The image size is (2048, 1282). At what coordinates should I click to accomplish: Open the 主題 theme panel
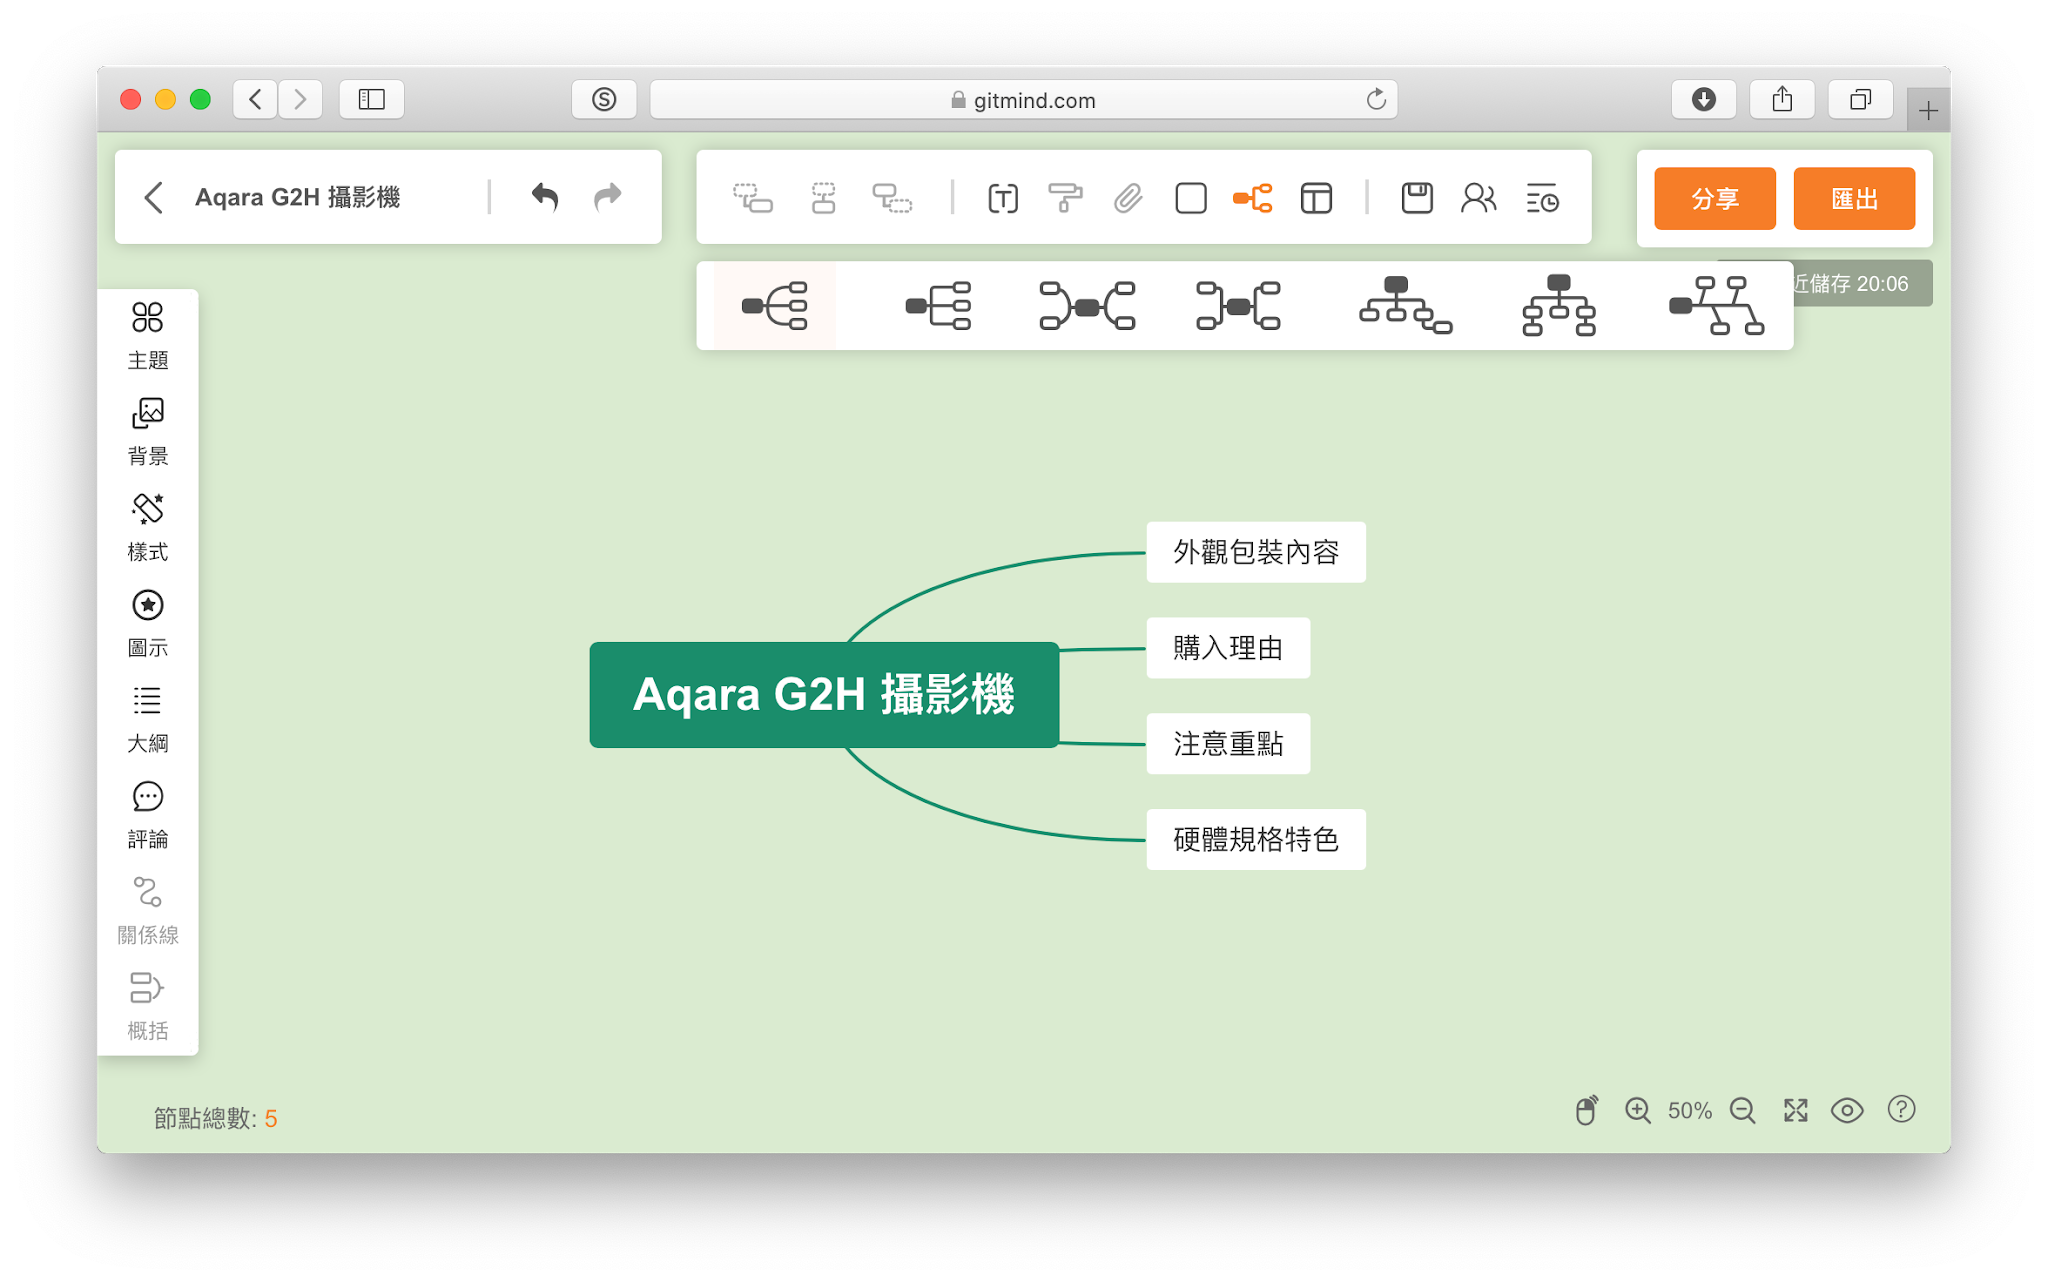[147, 336]
